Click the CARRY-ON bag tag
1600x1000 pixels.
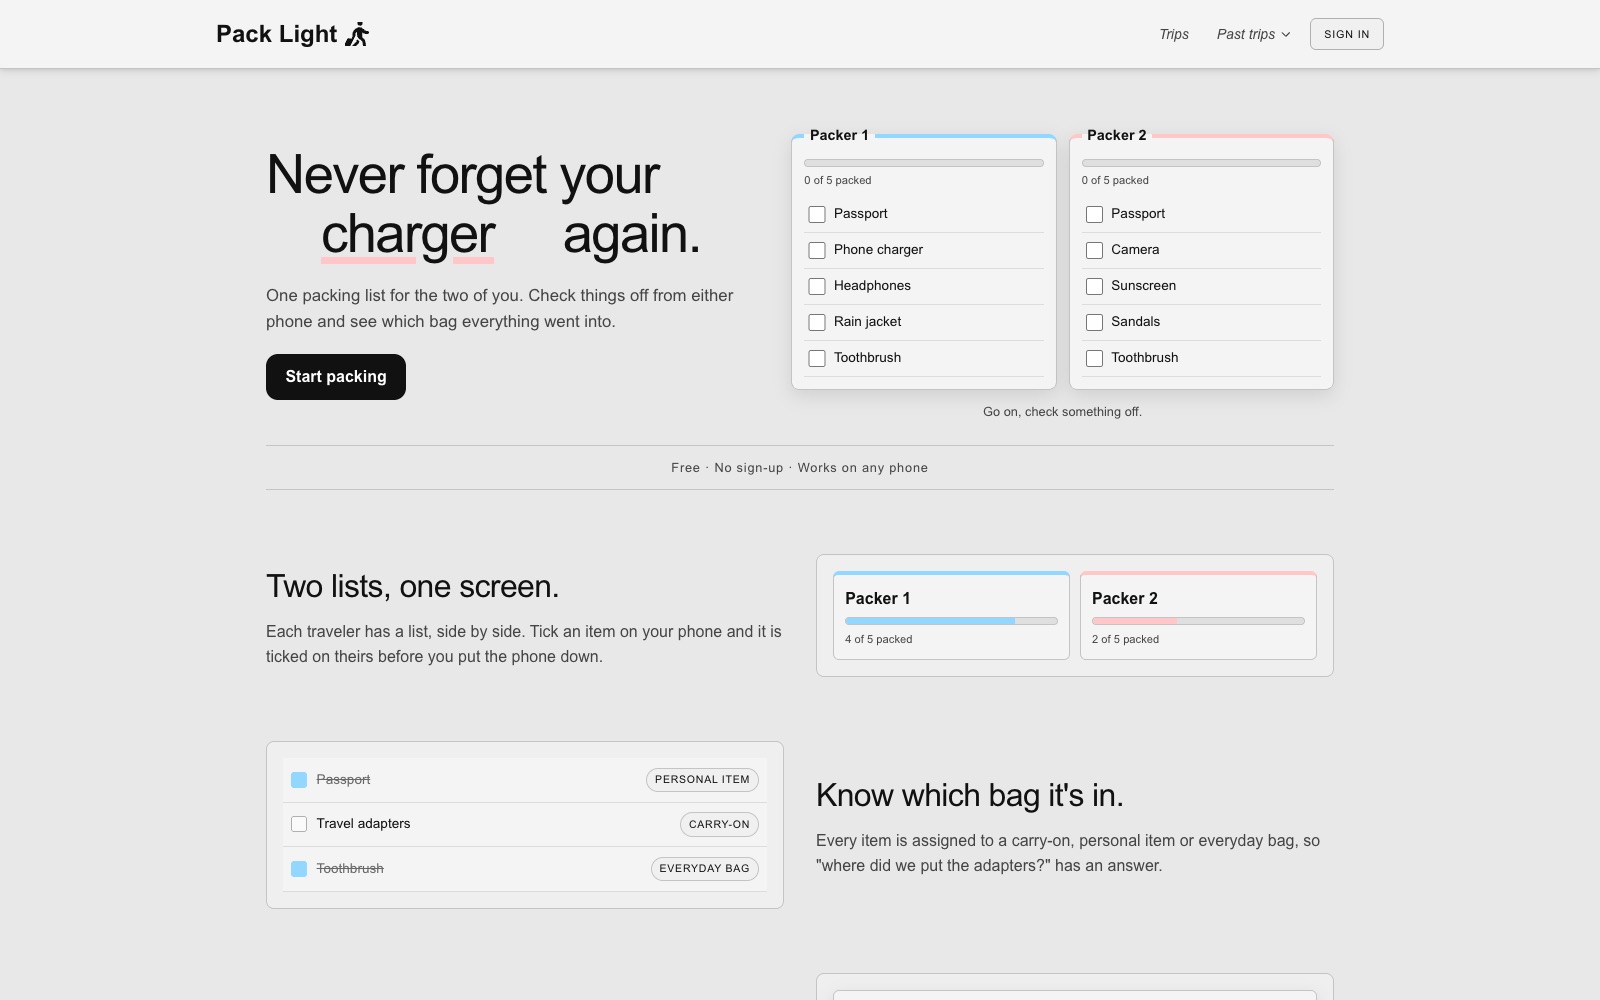click(x=719, y=824)
